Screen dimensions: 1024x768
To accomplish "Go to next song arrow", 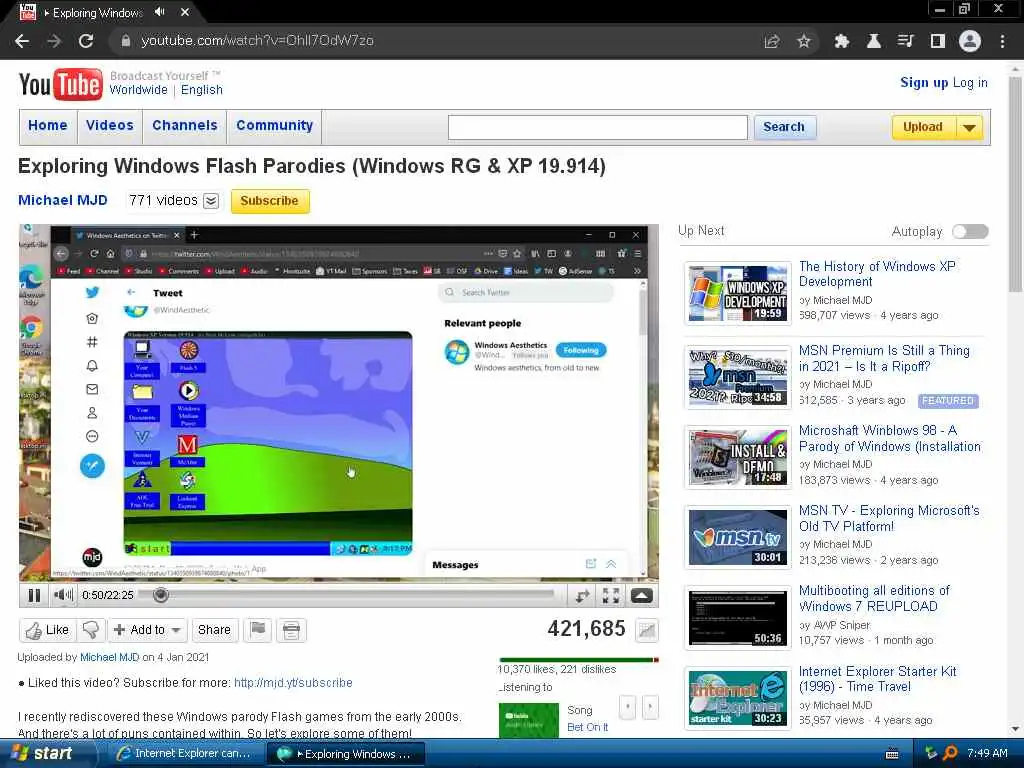I will pyautogui.click(x=650, y=707).
